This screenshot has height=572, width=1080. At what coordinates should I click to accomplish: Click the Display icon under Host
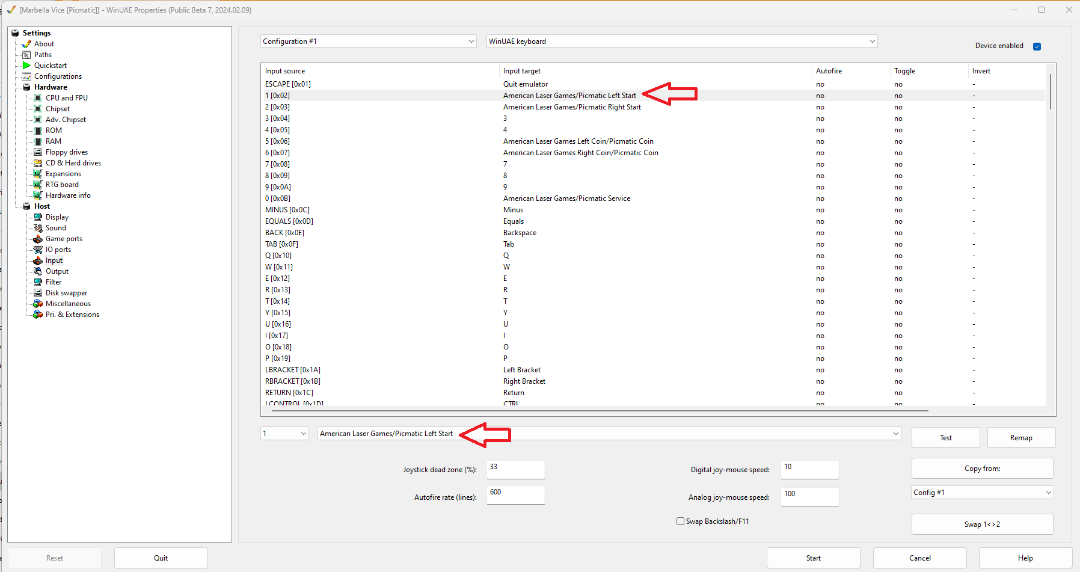tap(38, 217)
